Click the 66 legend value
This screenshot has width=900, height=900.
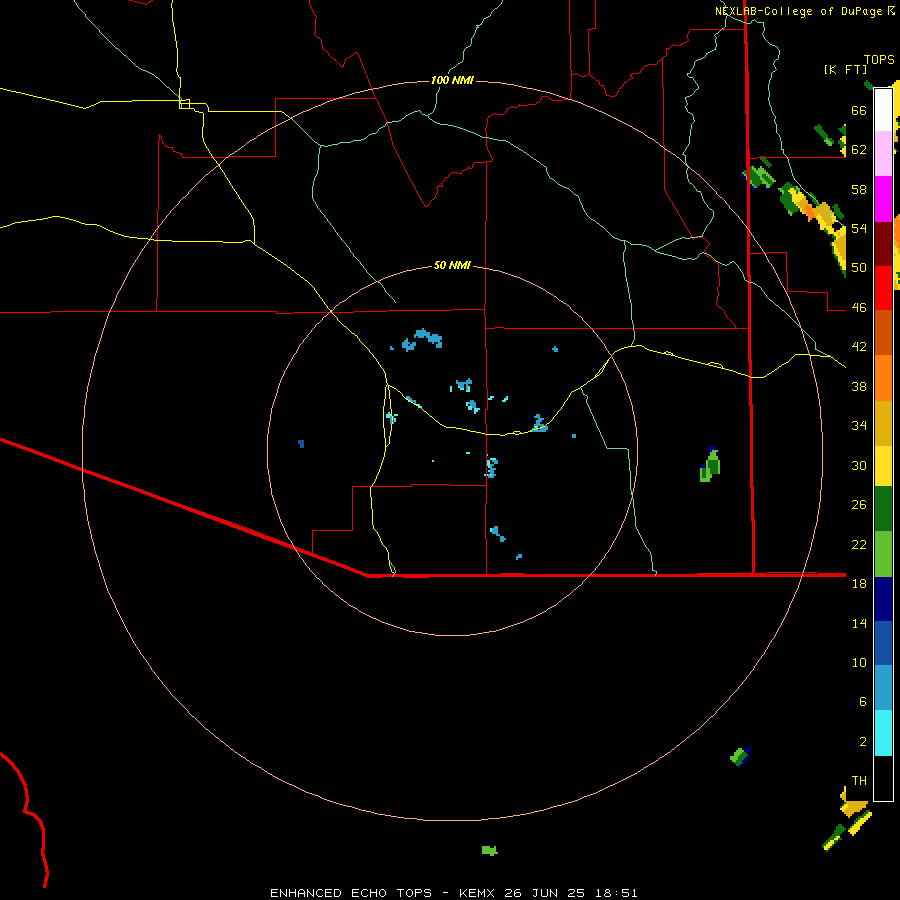tap(859, 110)
